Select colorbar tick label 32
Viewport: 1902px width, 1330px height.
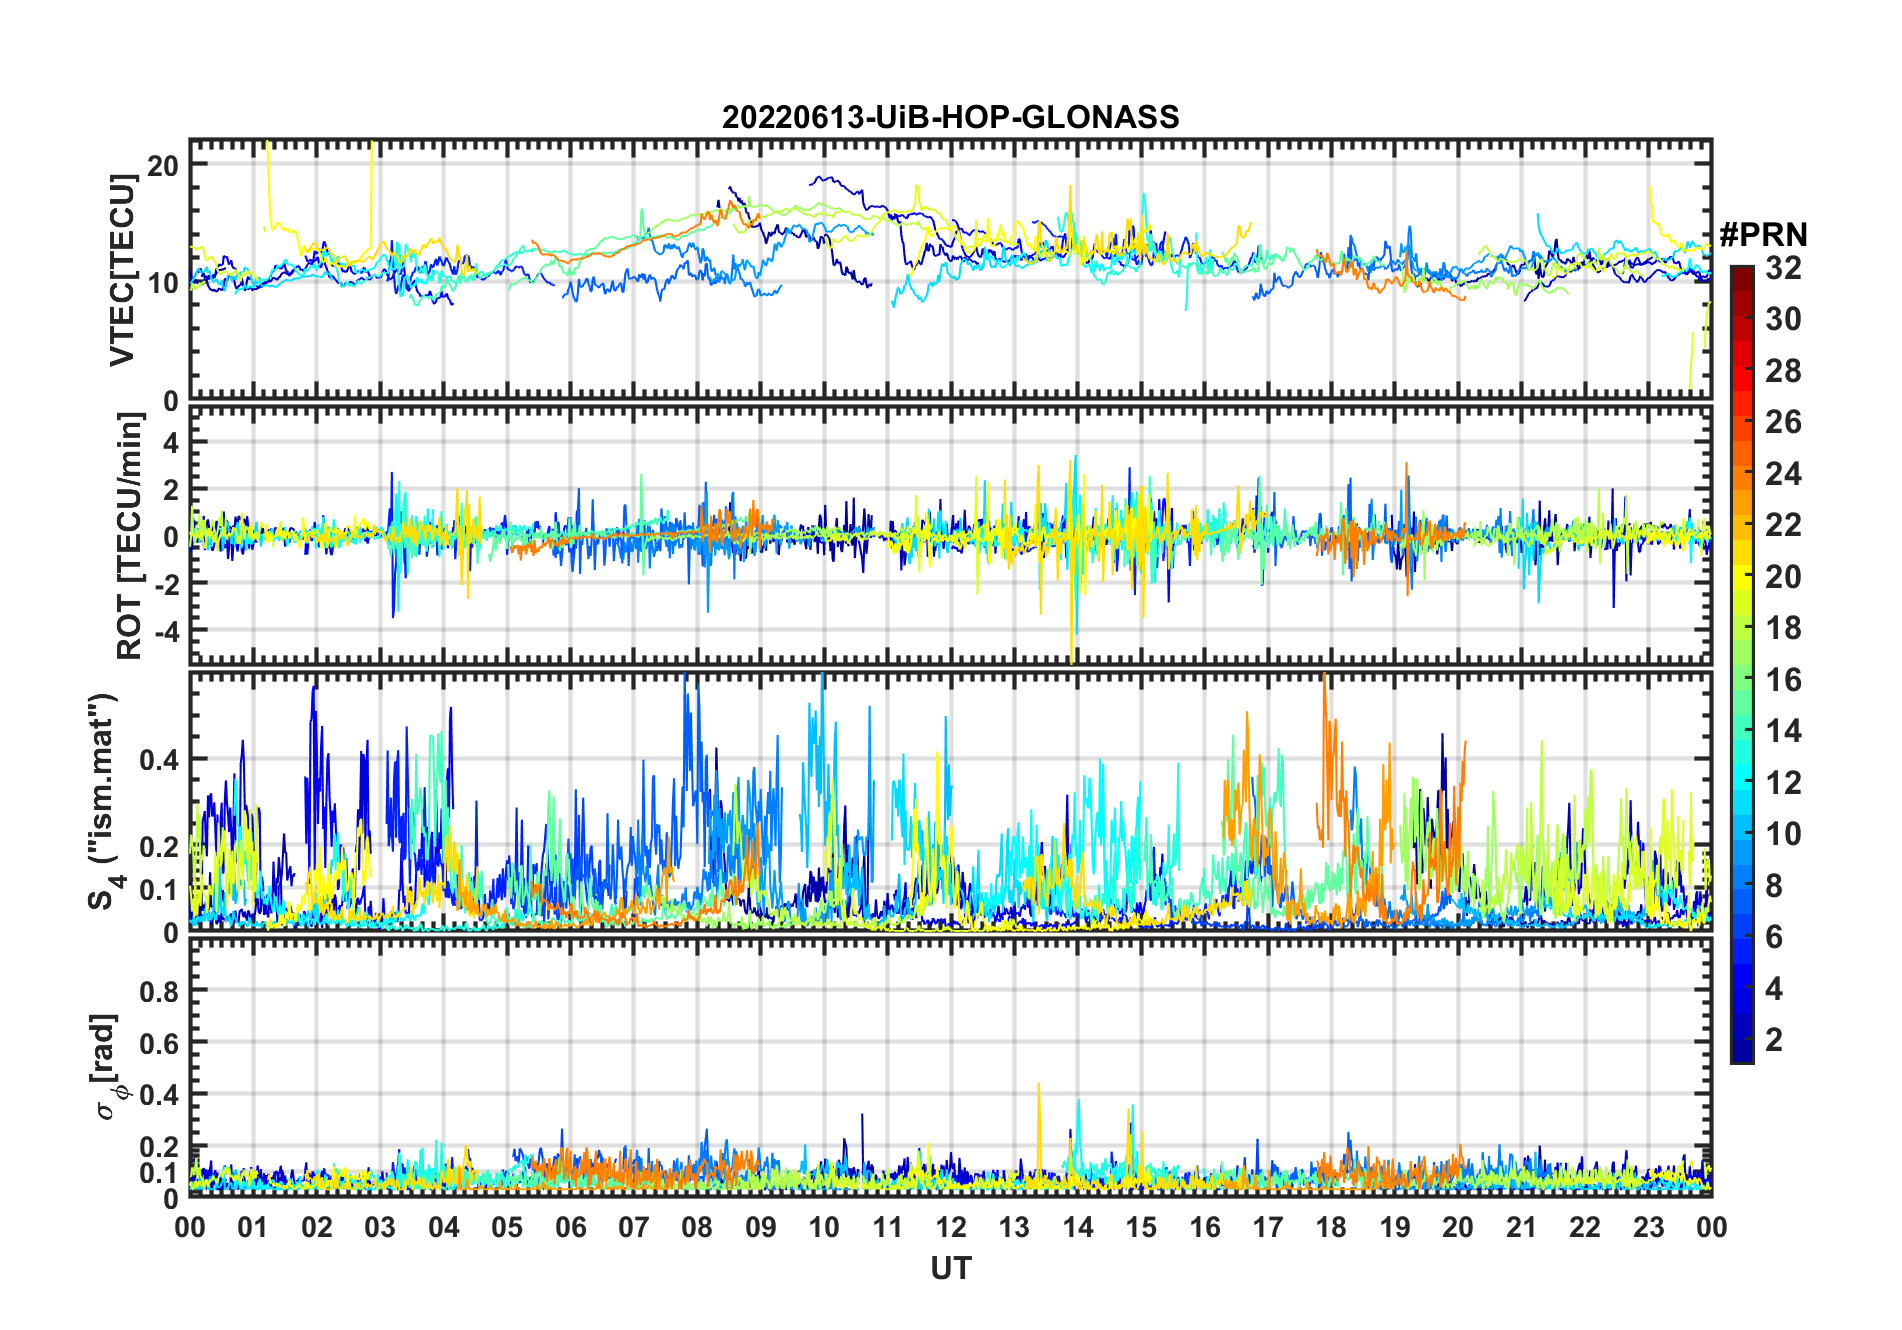coord(1784,268)
